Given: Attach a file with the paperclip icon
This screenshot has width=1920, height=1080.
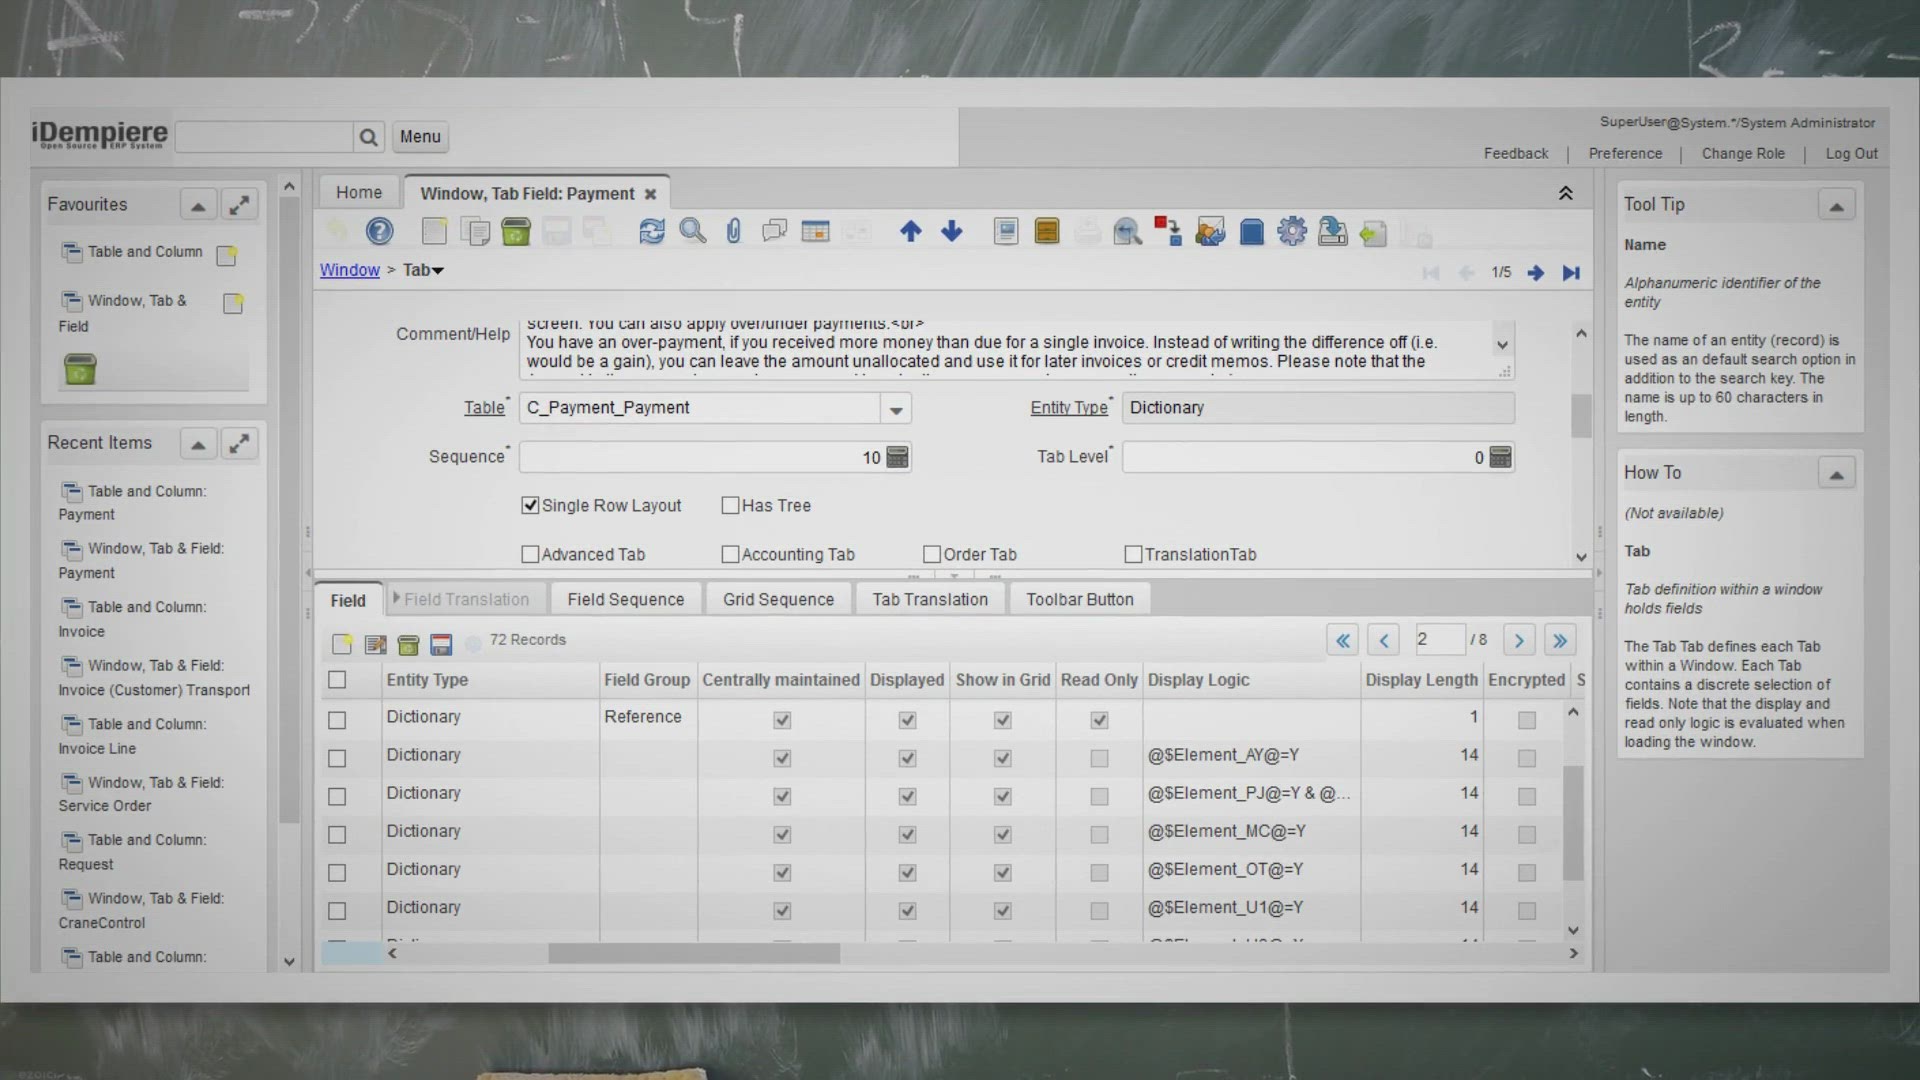Looking at the screenshot, I should click(x=734, y=231).
